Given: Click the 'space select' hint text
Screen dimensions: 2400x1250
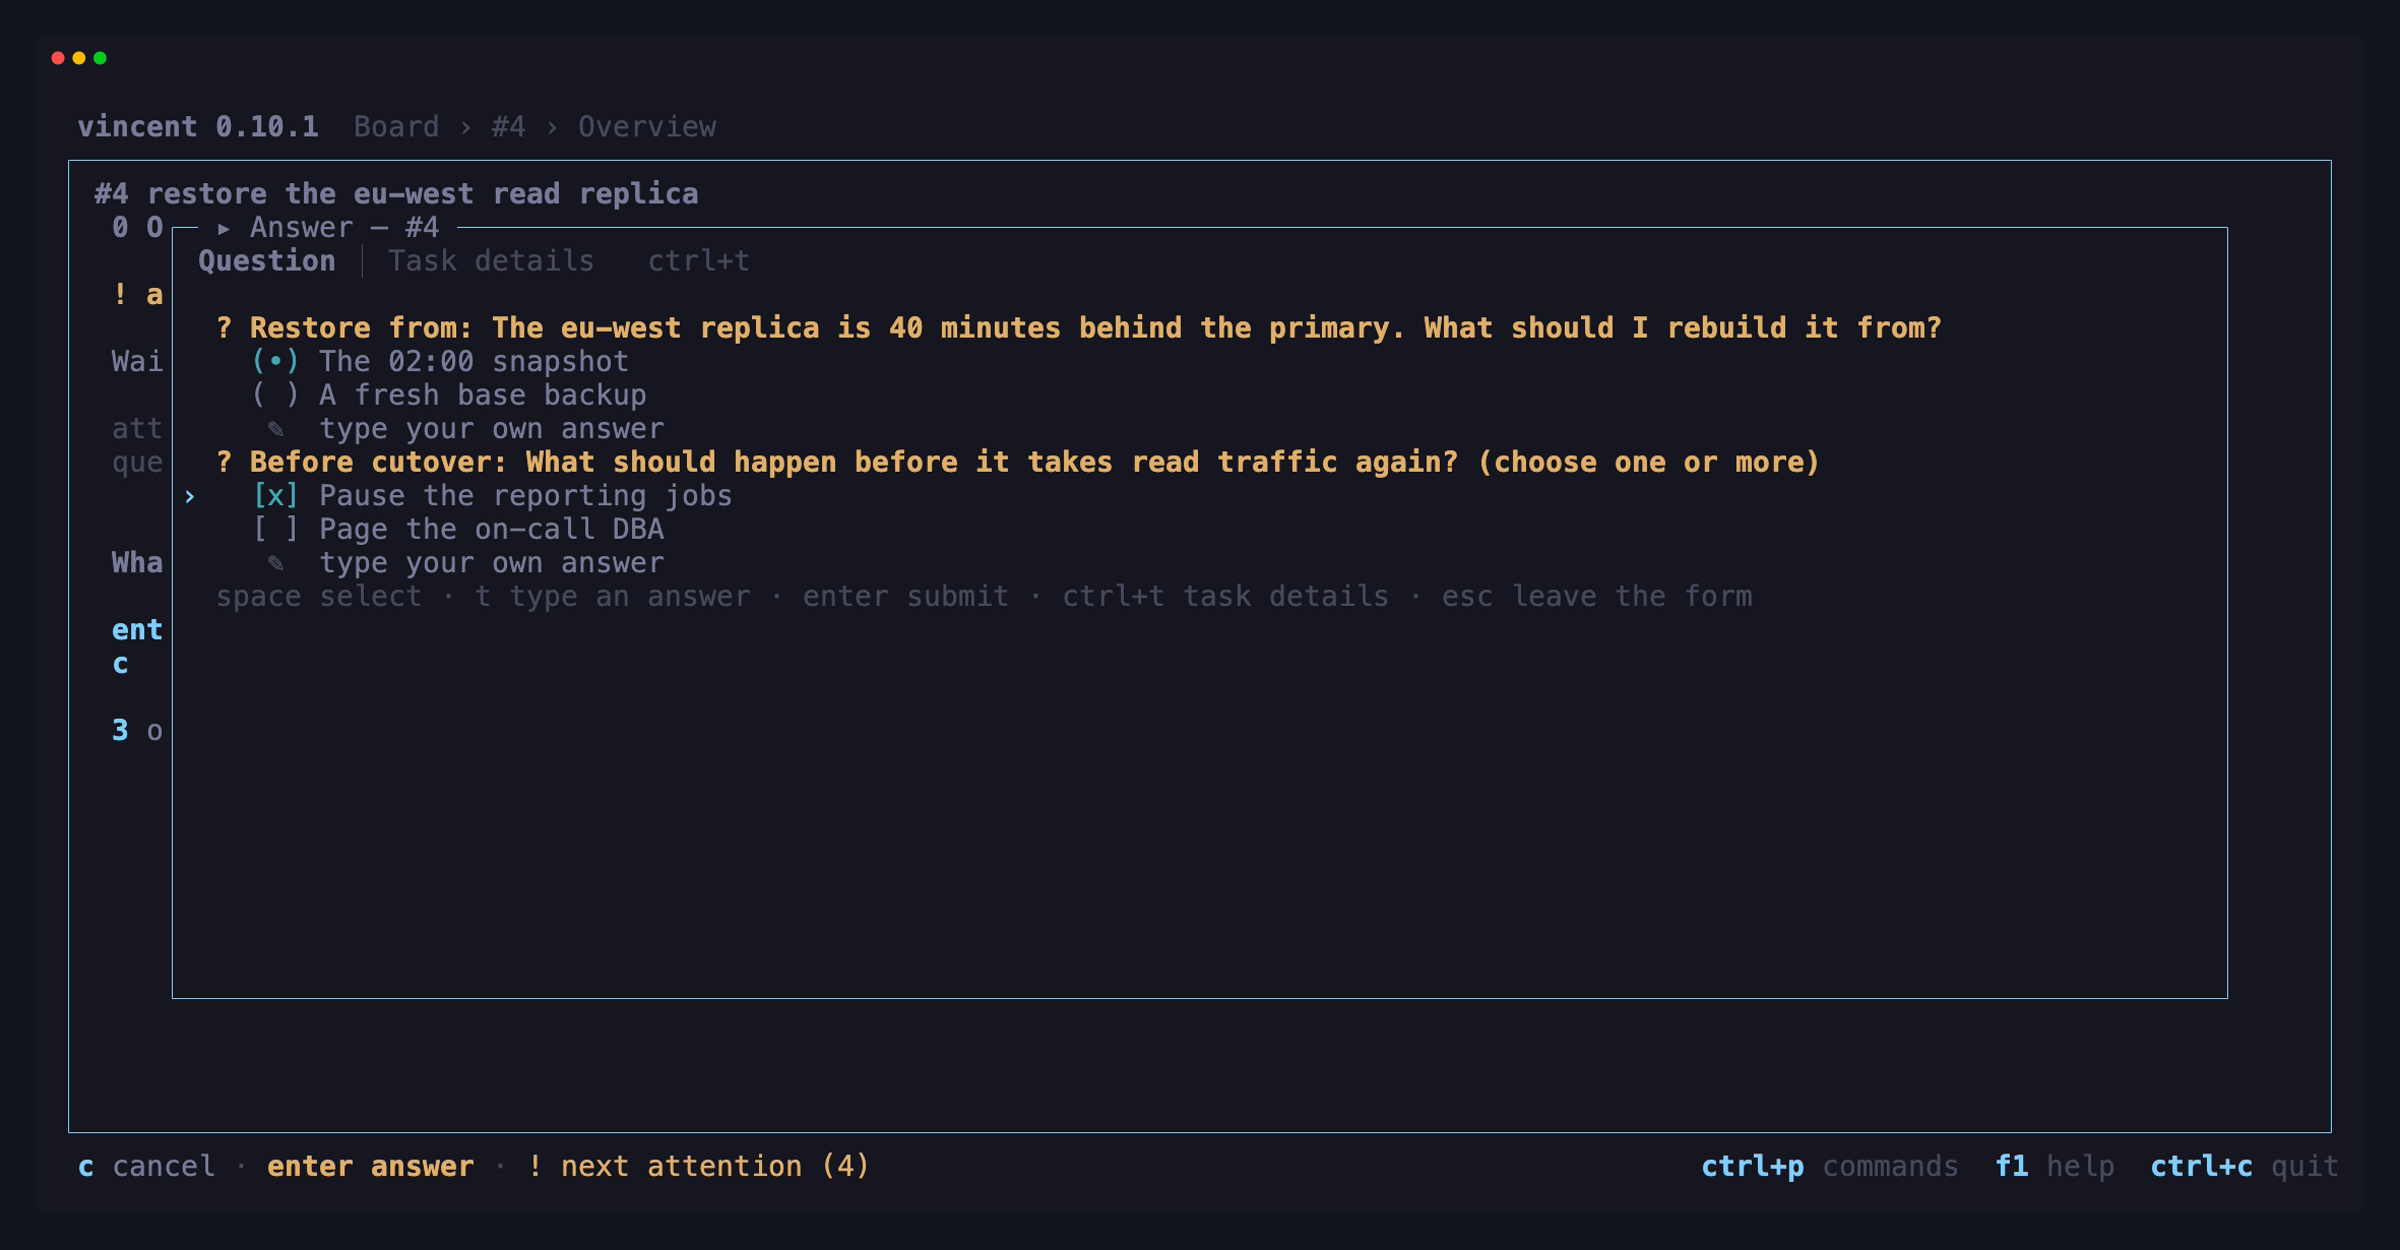Looking at the screenshot, I should coord(319,597).
